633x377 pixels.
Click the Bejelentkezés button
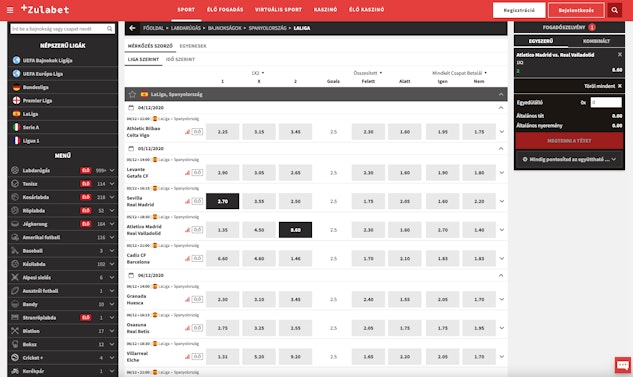[576, 10]
